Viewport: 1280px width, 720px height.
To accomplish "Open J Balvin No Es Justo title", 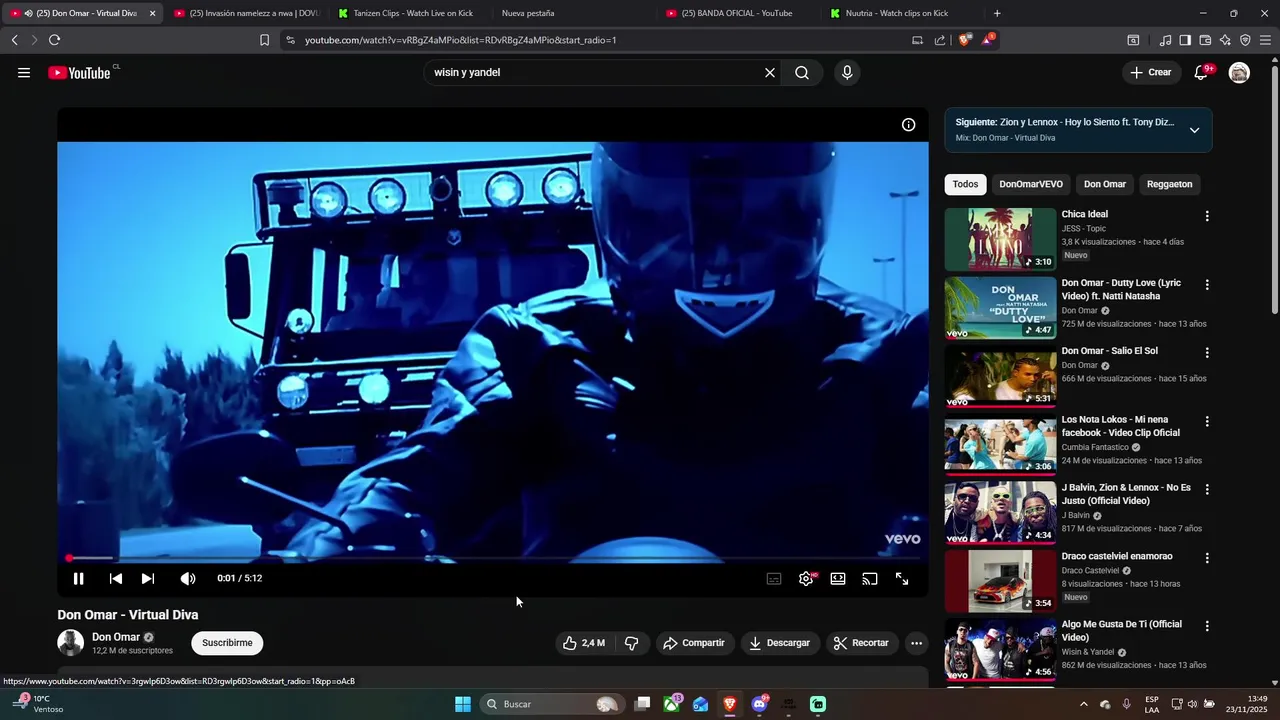I will coord(1126,494).
